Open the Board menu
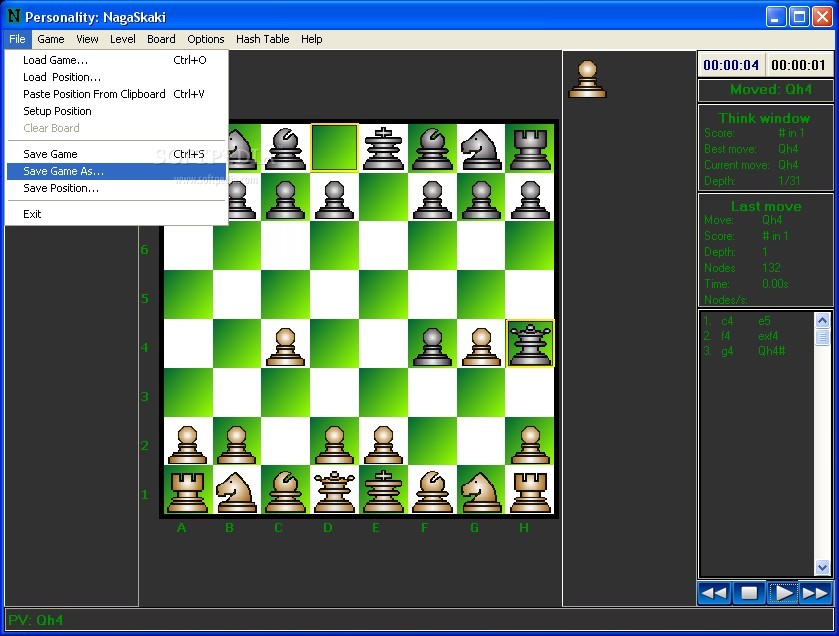This screenshot has height=636, width=839. [x=161, y=39]
